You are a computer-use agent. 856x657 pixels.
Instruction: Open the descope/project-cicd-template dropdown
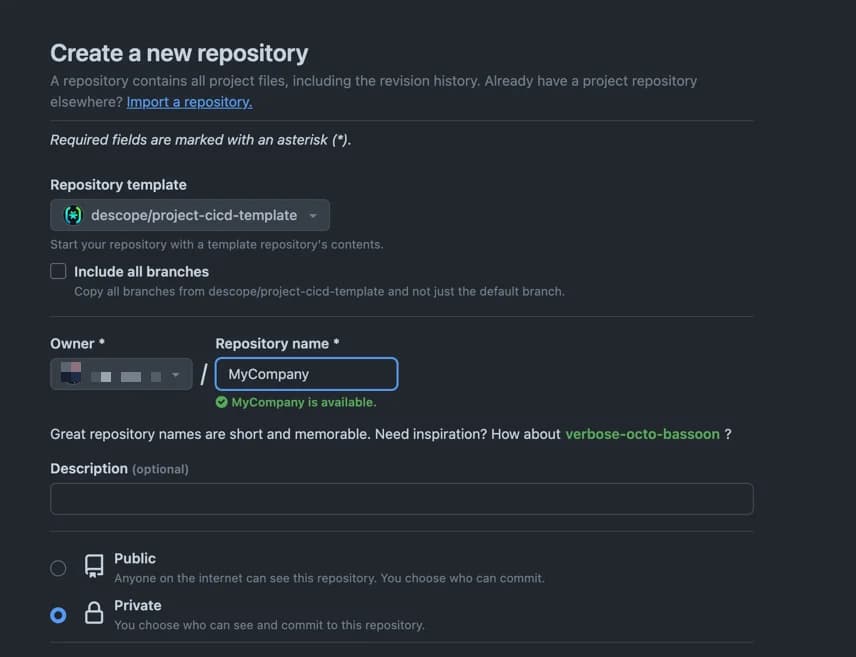[x=190, y=214]
